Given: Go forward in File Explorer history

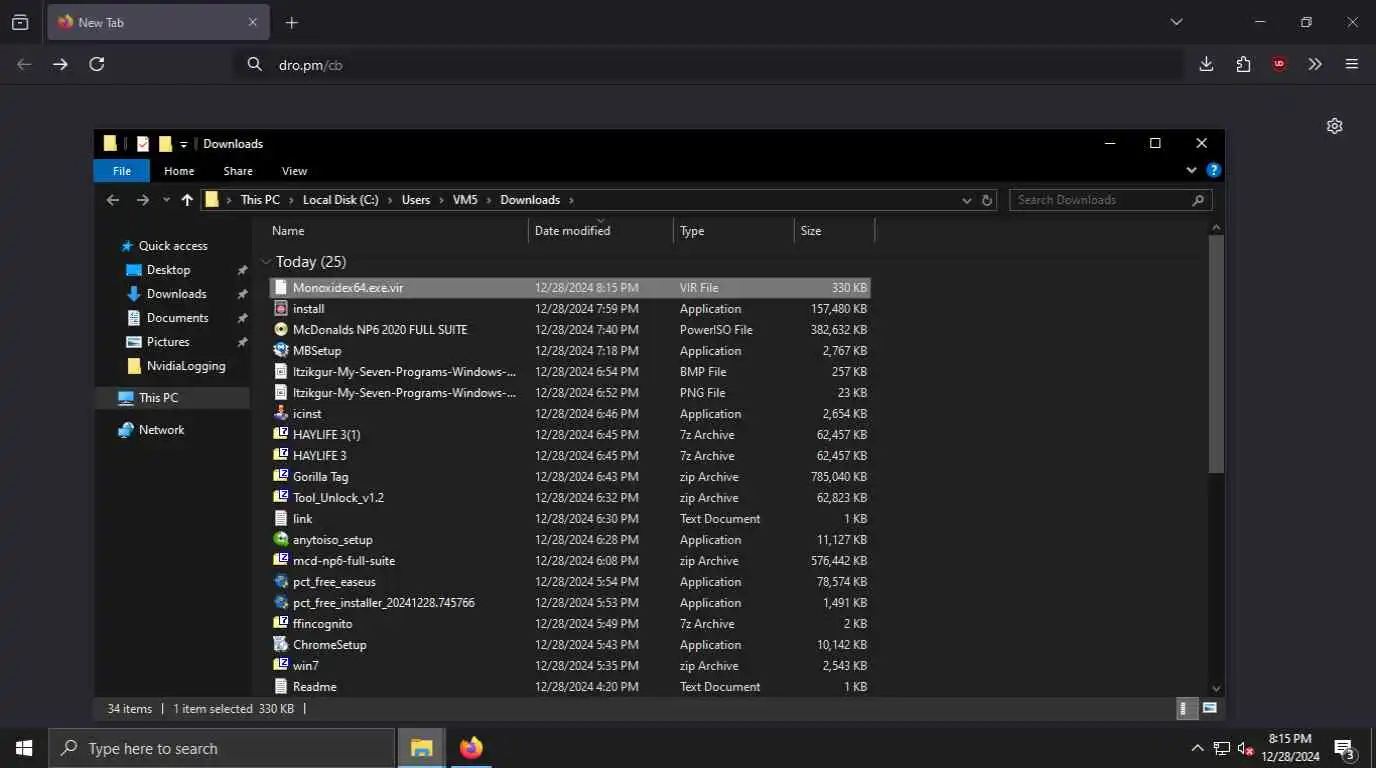Looking at the screenshot, I should [143, 200].
